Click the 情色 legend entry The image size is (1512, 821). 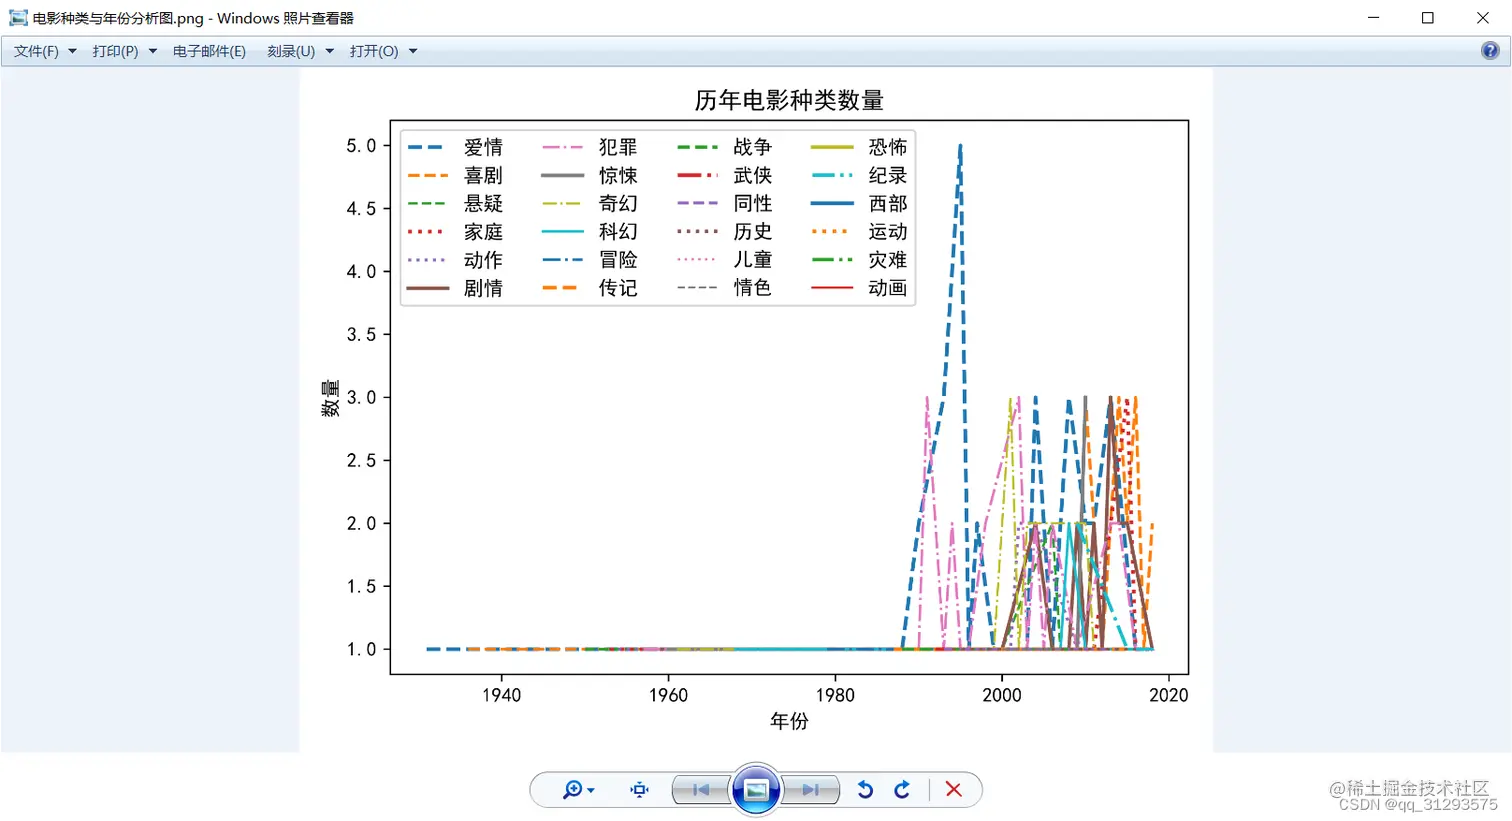pos(725,288)
